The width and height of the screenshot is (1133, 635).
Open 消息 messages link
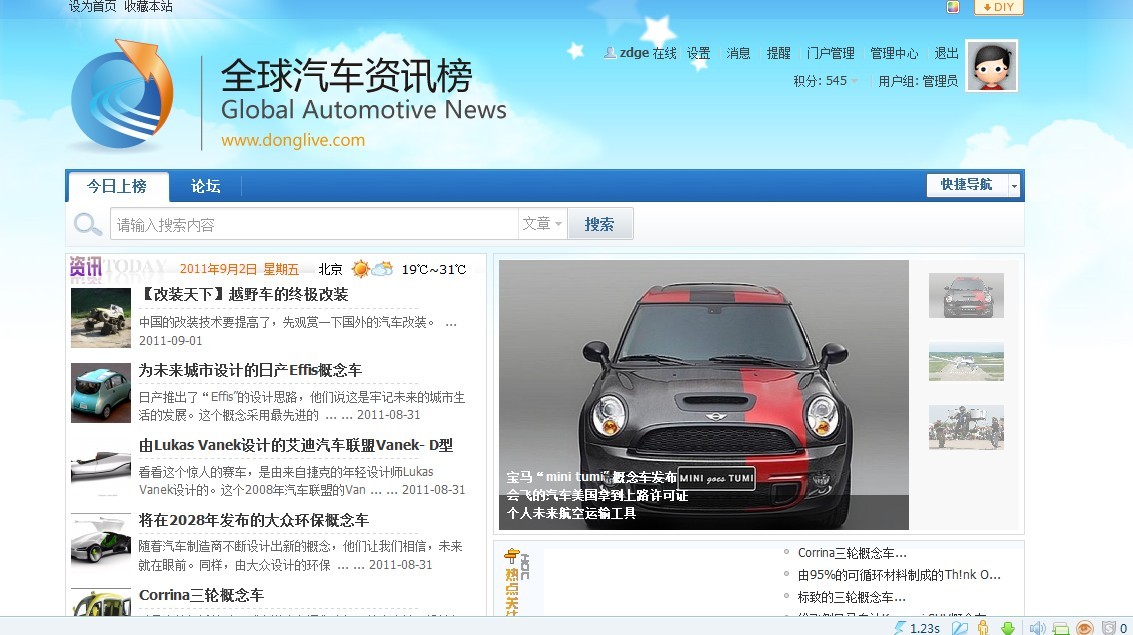pyautogui.click(x=738, y=53)
